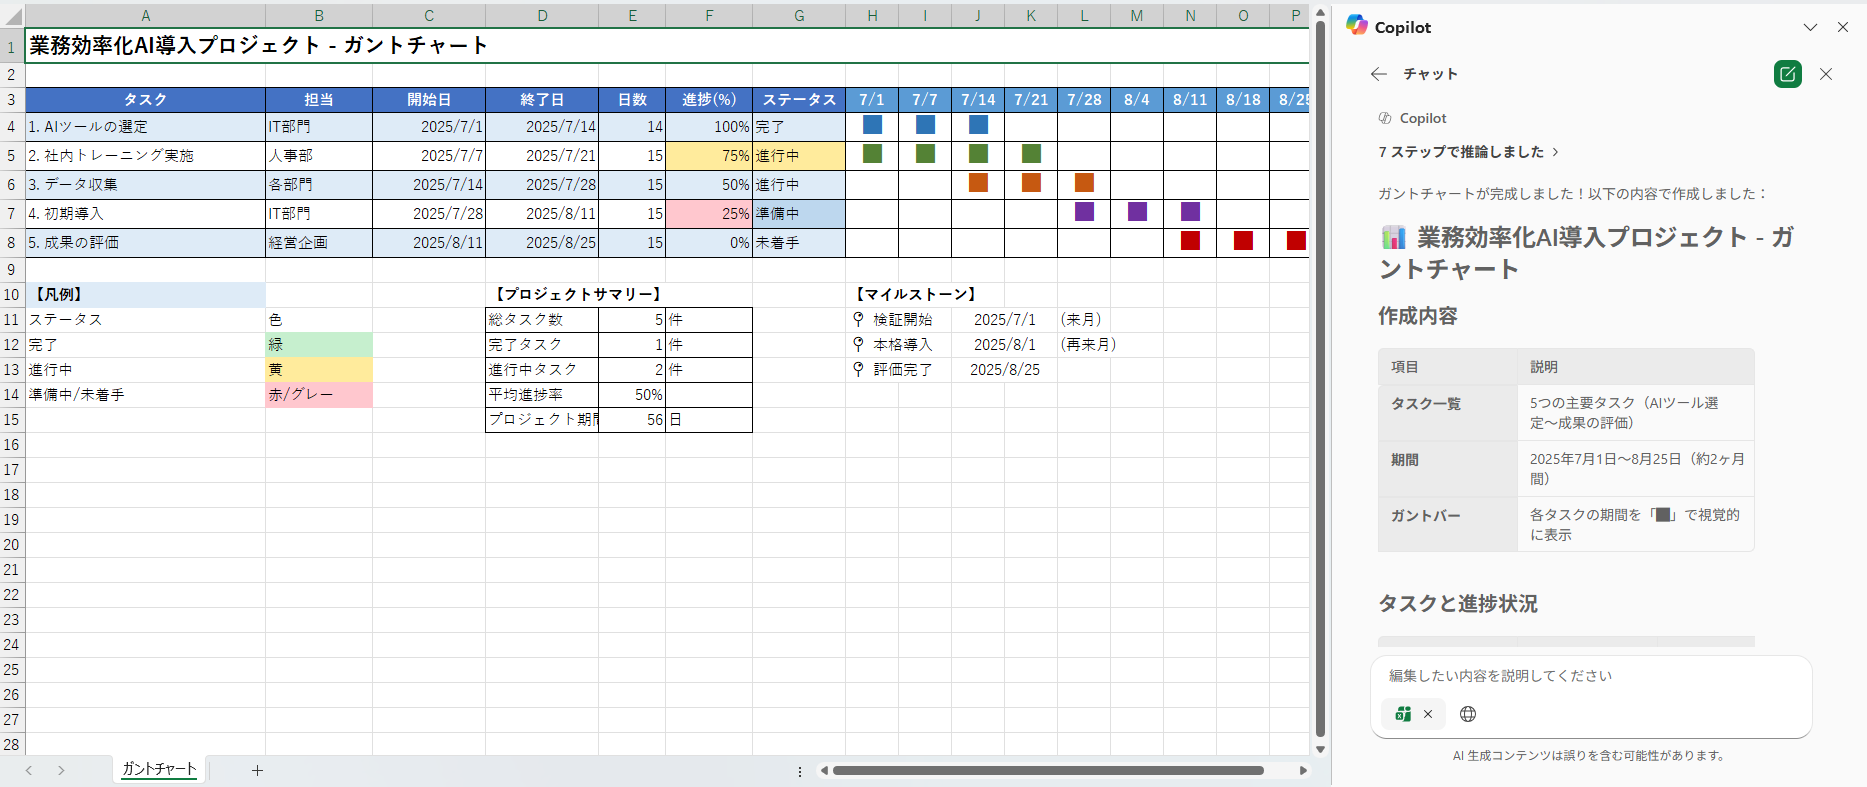Image resolution: width=1867 pixels, height=787 pixels.
Task: Open the Copilot pane options chevron
Action: 1810,27
